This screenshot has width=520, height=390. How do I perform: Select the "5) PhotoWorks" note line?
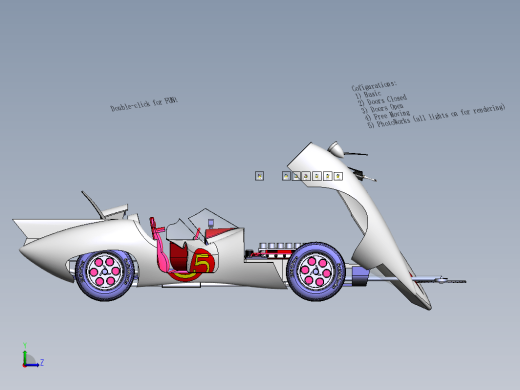437,116
